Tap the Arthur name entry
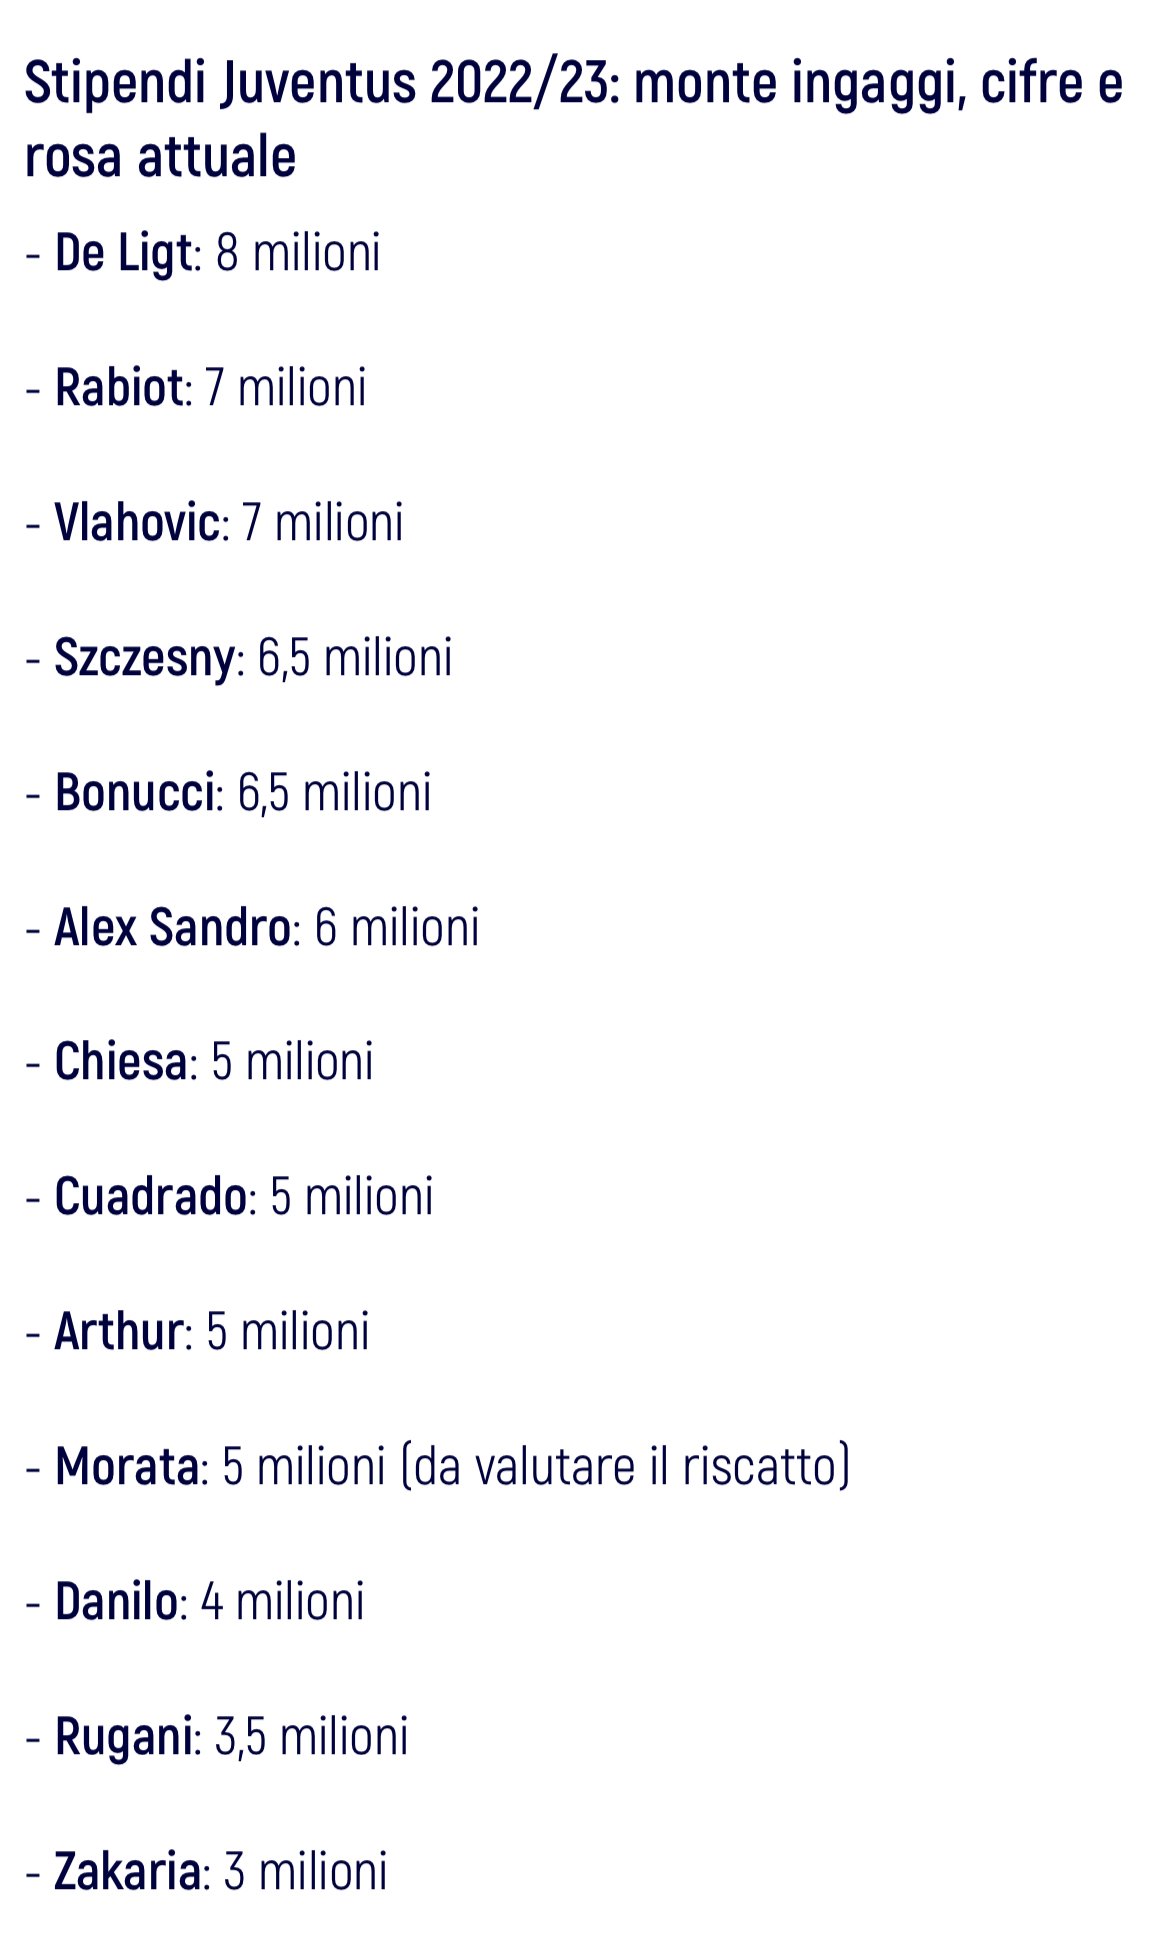The image size is (1170, 1934). pos(118,1331)
